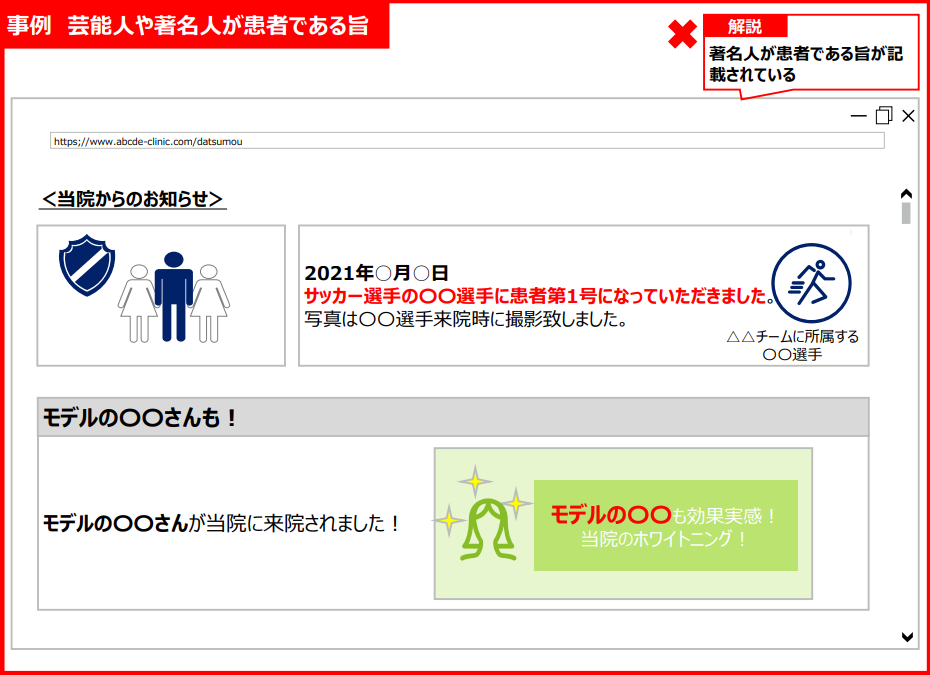
Task: Click the green long-hair model icon
Action: coord(489,529)
